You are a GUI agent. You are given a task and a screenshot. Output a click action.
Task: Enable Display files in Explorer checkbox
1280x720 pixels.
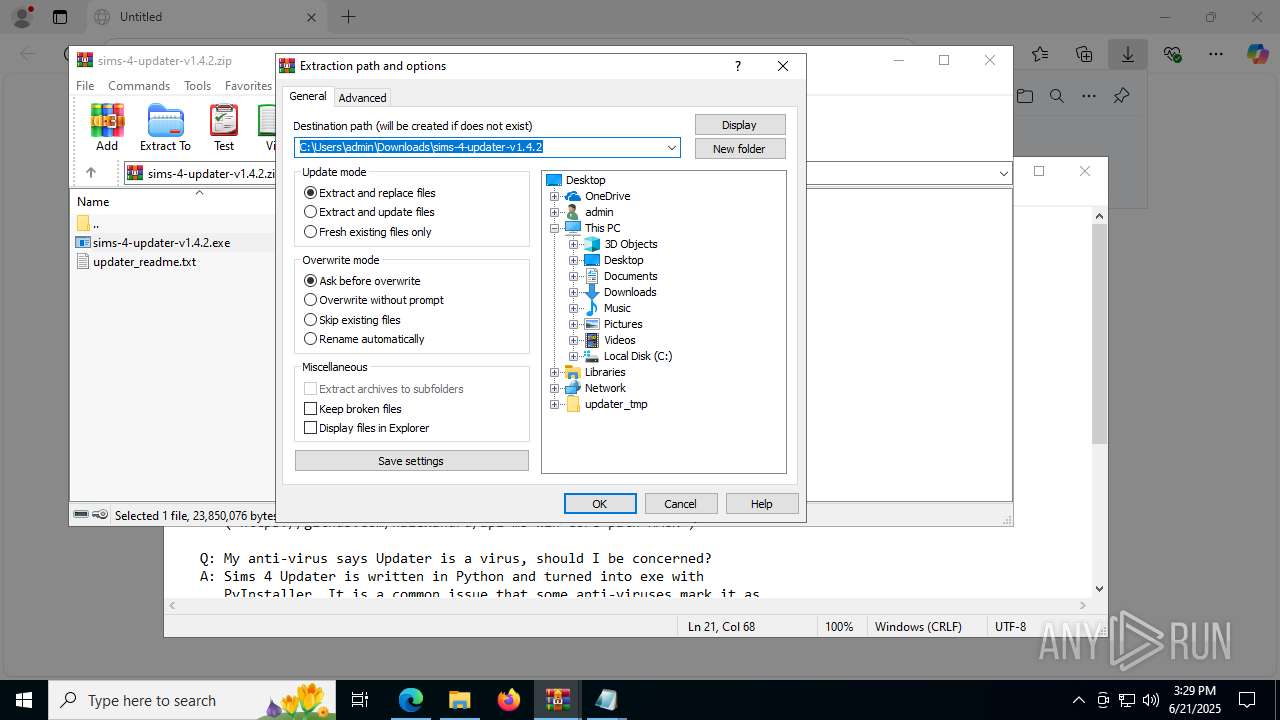367,428
